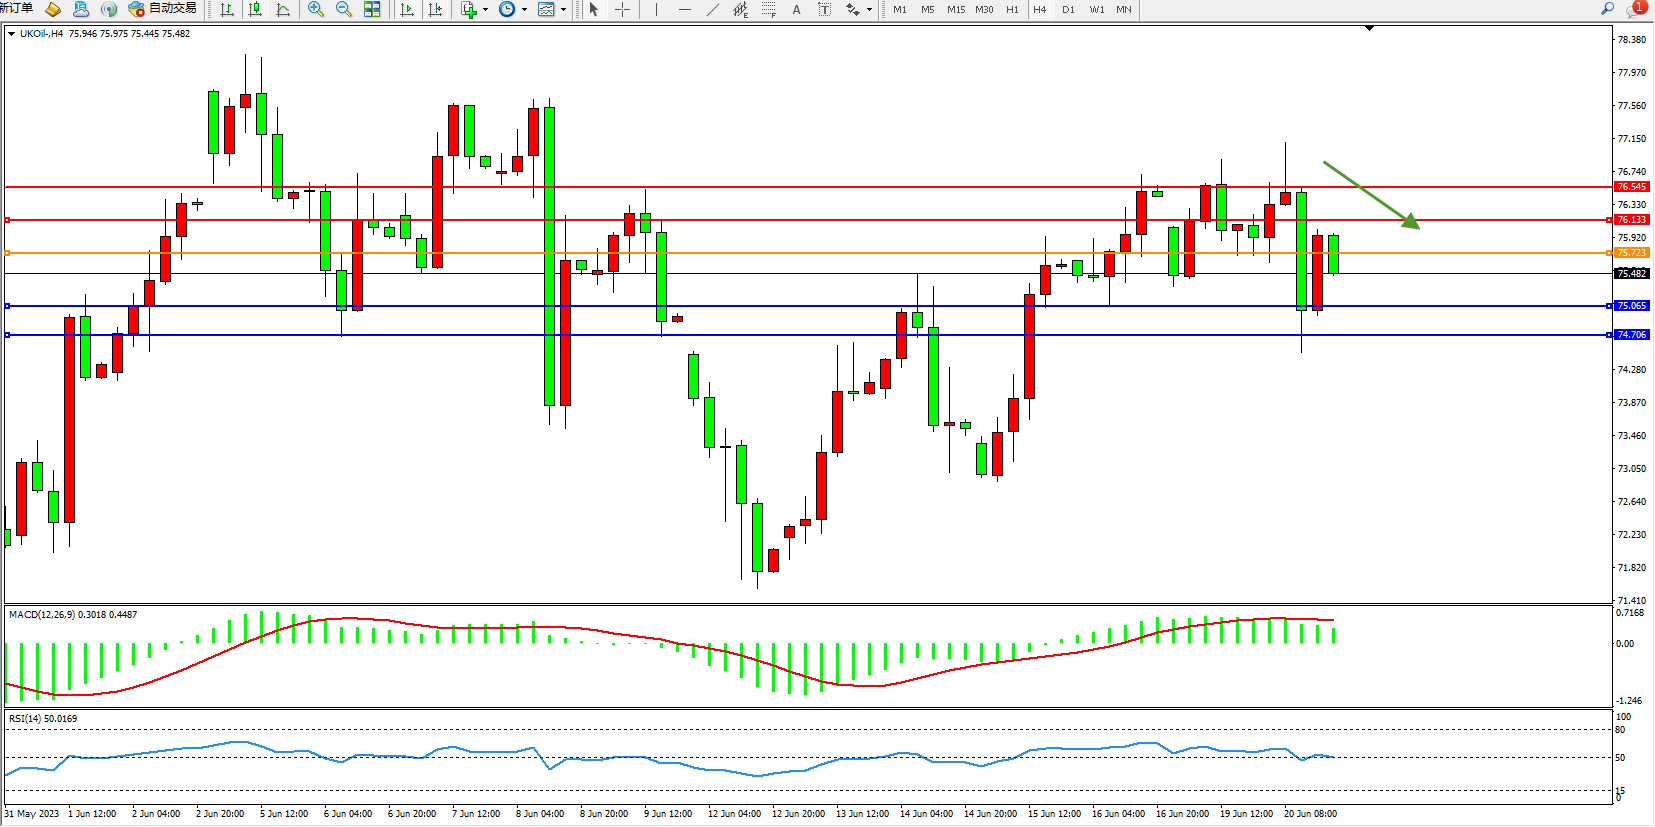Switch chart to candlesticks mode
The height and width of the screenshot is (827, 1655).
pos(255,9)
